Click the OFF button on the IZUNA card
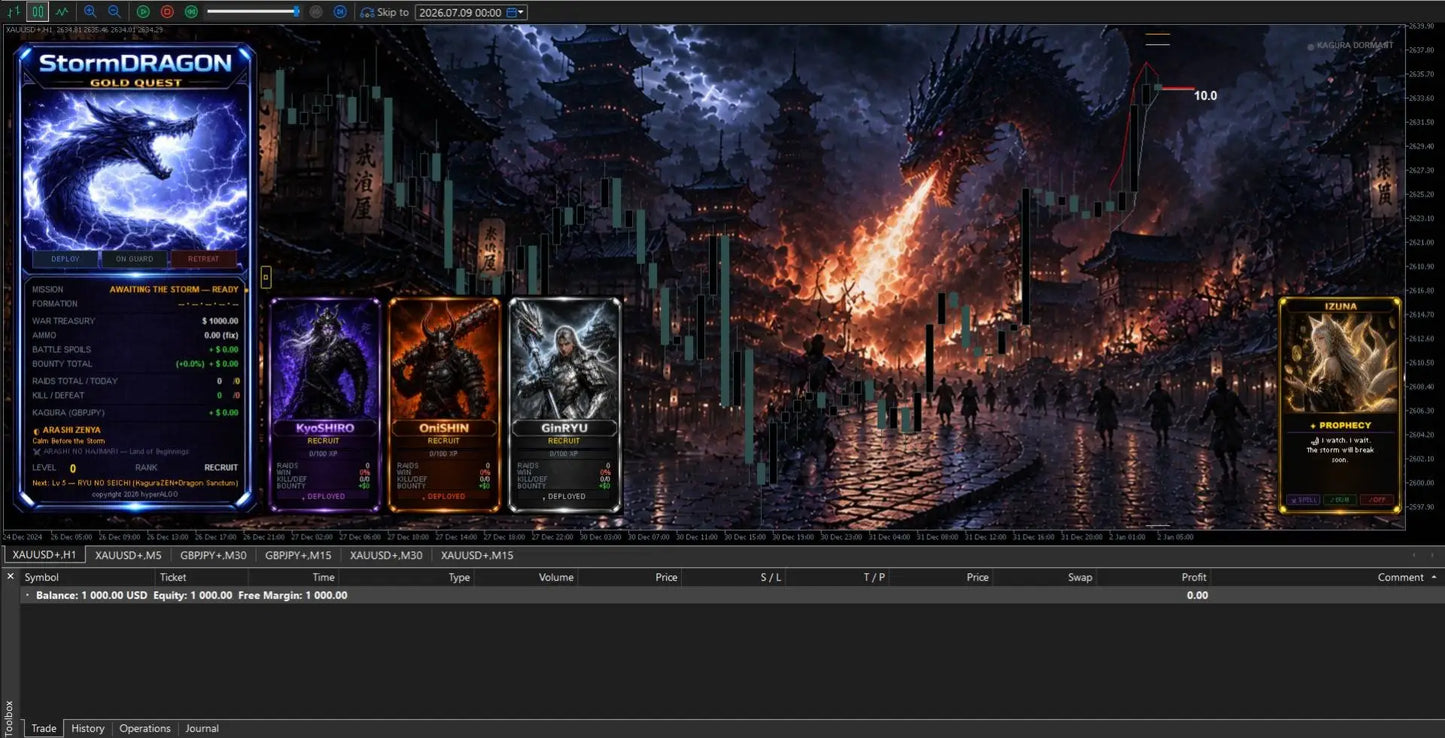Image resolution: width=1445 pixels, height=738 pixels. click(1377, 499)
